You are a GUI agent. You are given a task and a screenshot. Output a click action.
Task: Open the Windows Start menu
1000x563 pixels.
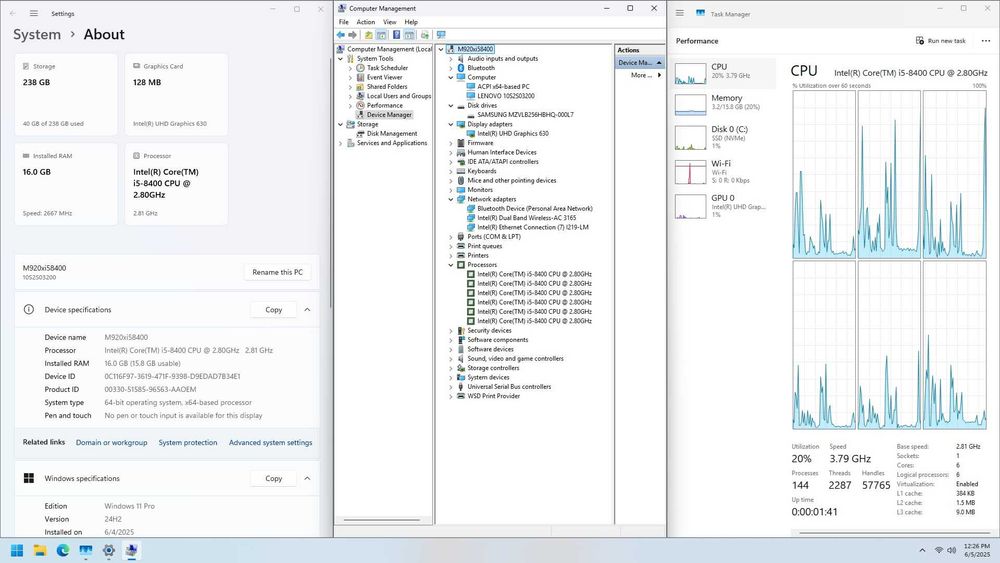point(17,550)
